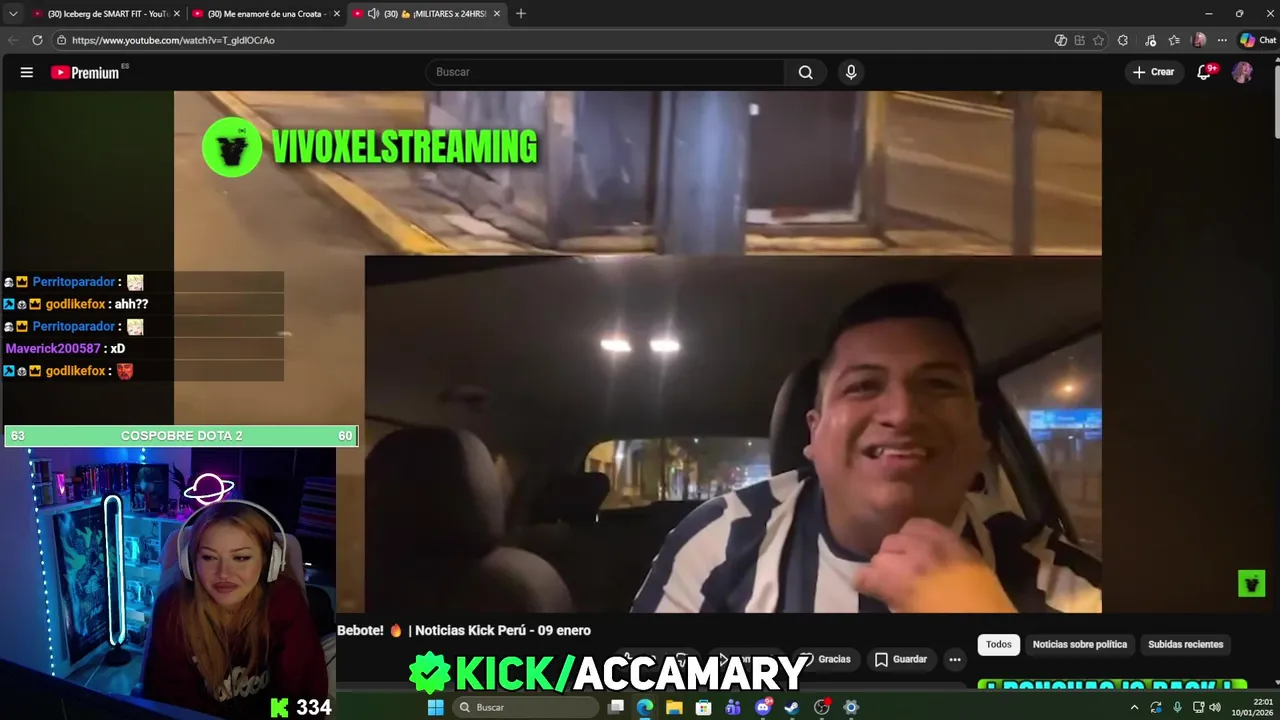
Task: Open the Copilot Chat button
Action: 1258,40
